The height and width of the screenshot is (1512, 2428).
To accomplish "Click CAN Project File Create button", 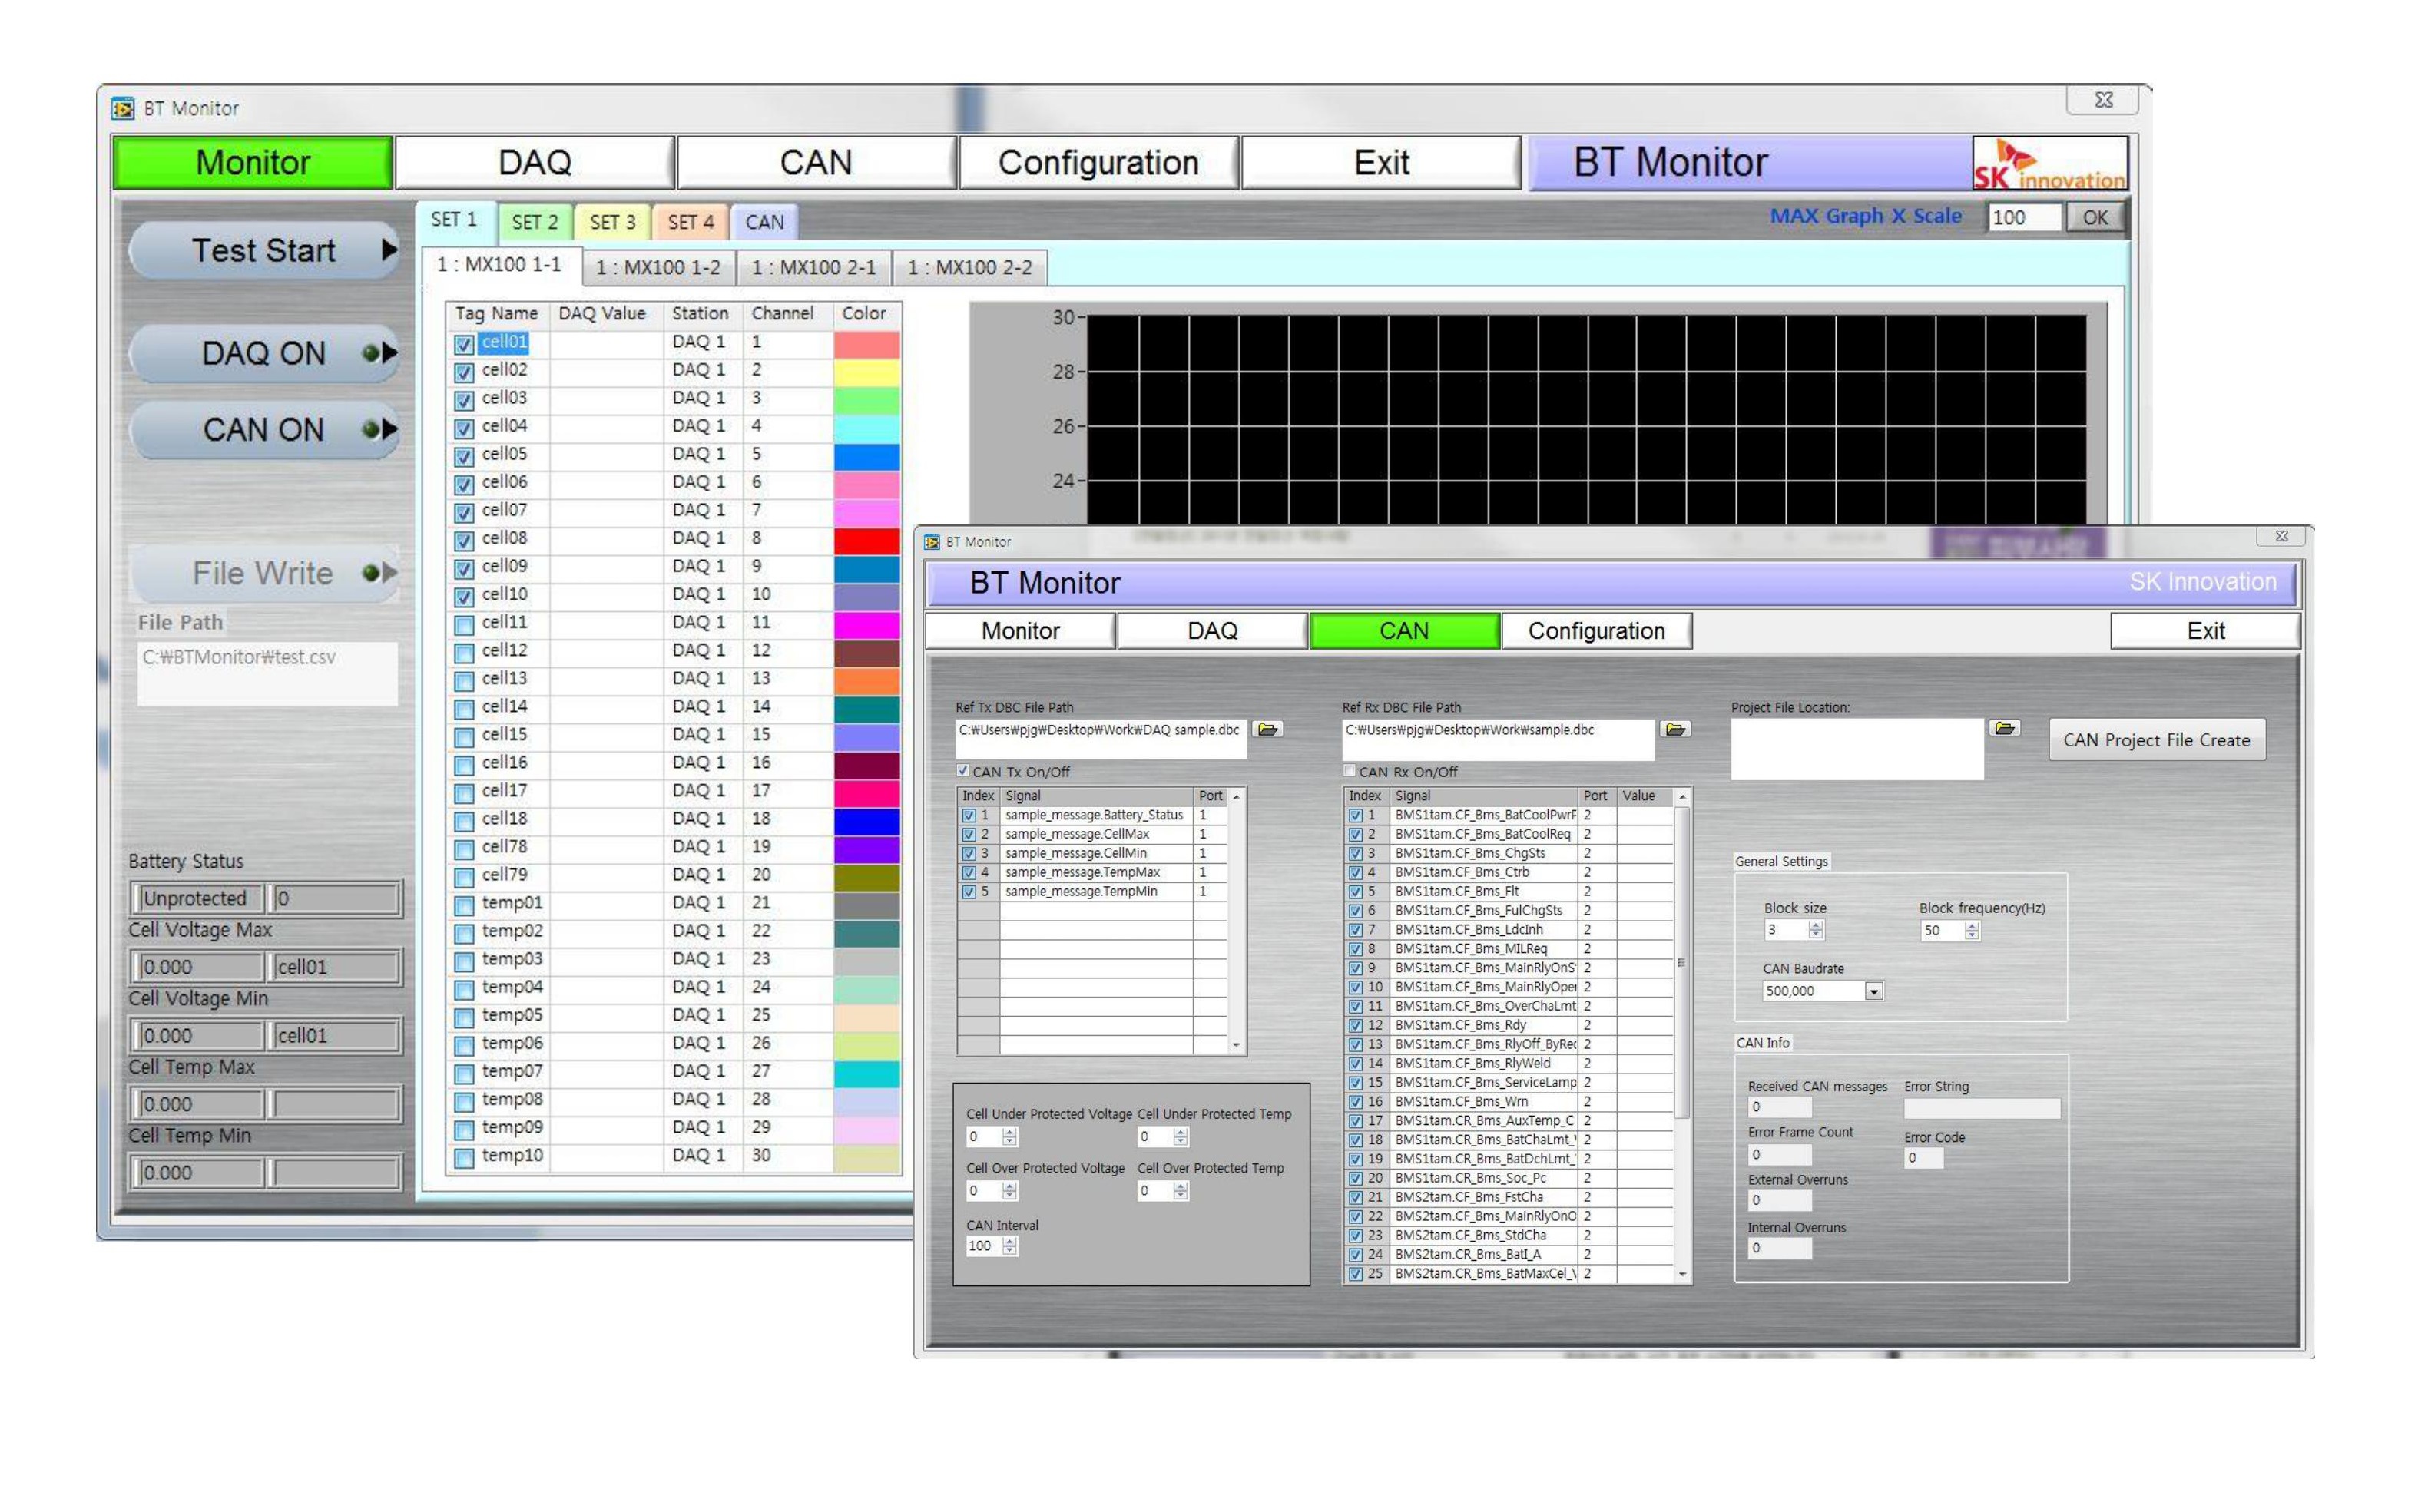I will 2156,740.
